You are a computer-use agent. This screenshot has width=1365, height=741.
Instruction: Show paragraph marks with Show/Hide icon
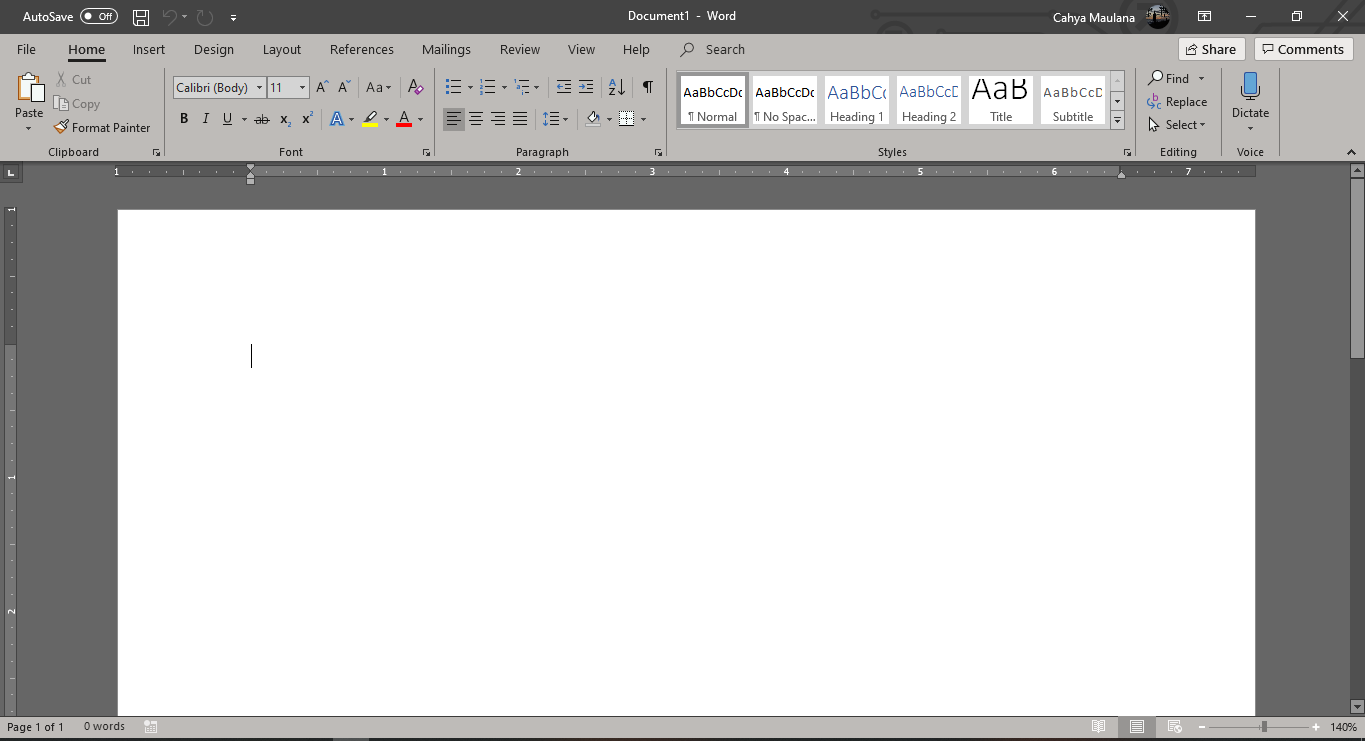click(645, 87)
